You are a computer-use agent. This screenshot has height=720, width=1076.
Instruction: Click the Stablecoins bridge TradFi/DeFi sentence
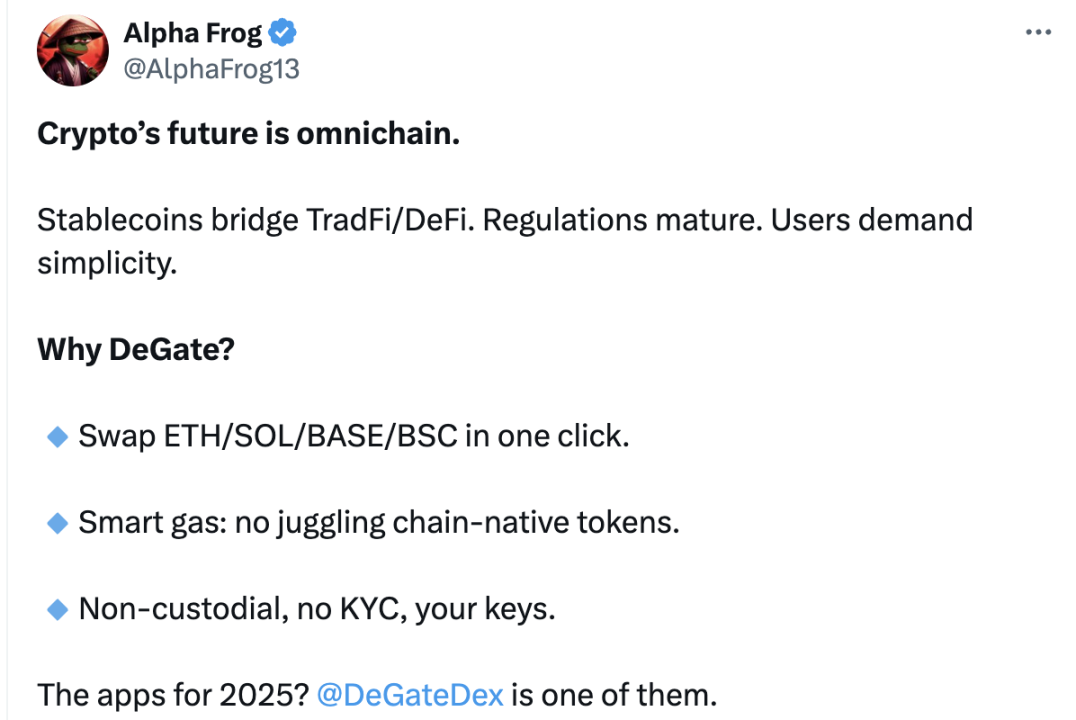(x=255, y=220)
